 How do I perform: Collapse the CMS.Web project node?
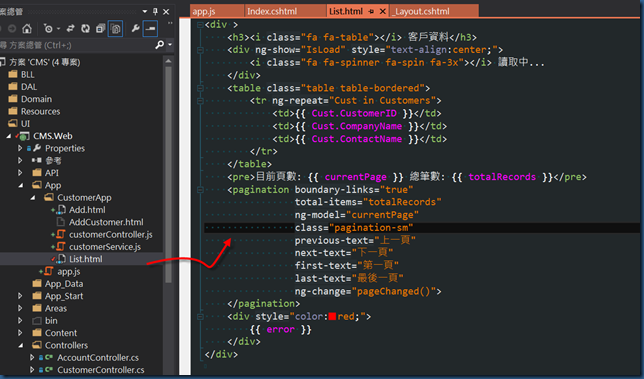9,136
